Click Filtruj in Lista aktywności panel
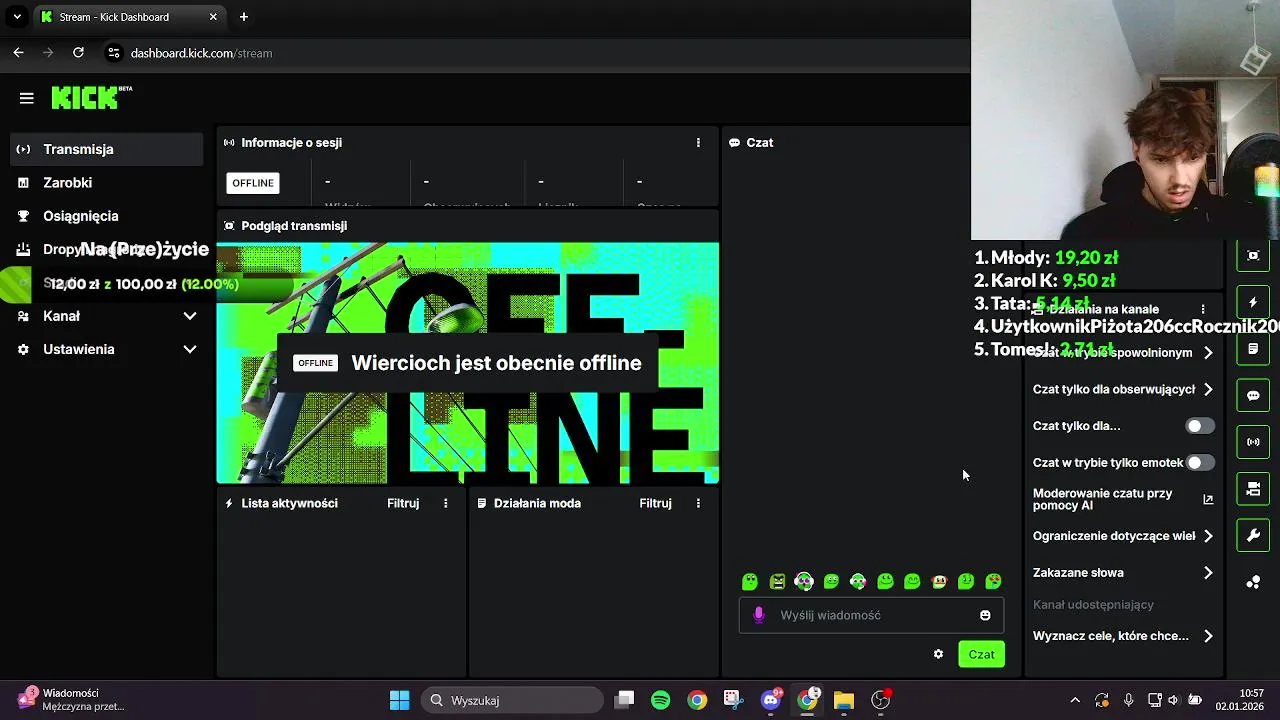 tap(403, 503)
